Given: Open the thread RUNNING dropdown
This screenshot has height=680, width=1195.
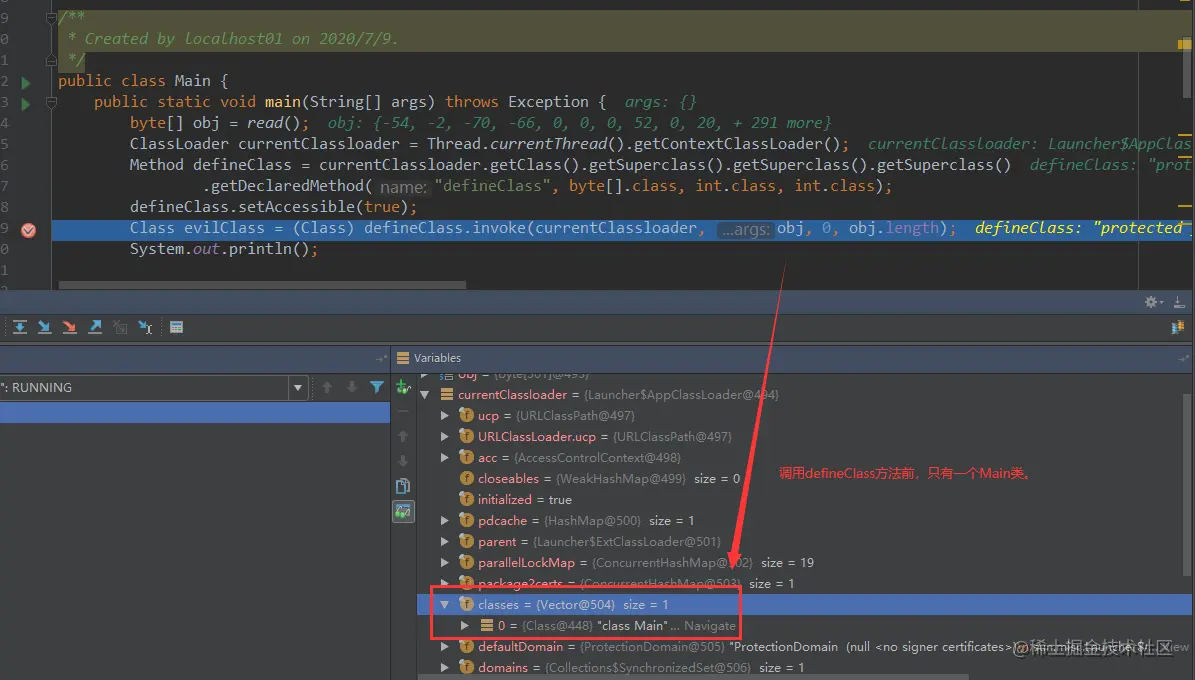Looking at the screenshot, I should point(298,387).
